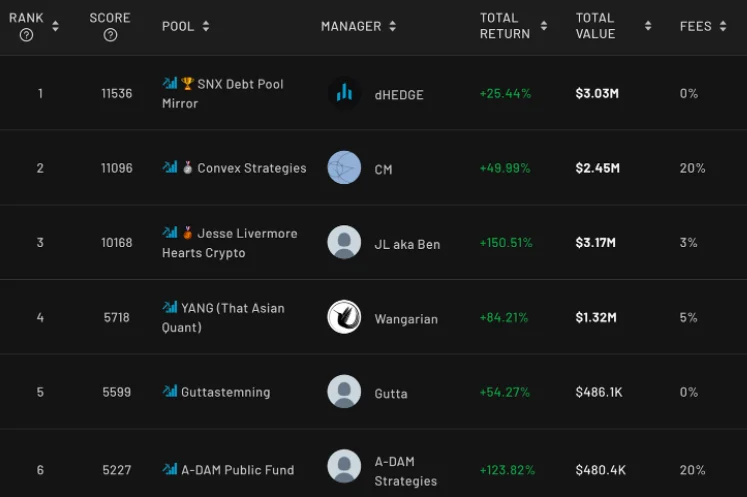Click total value $2.45M
Screen dimensions: 747x497
click(x=598, y=168)
